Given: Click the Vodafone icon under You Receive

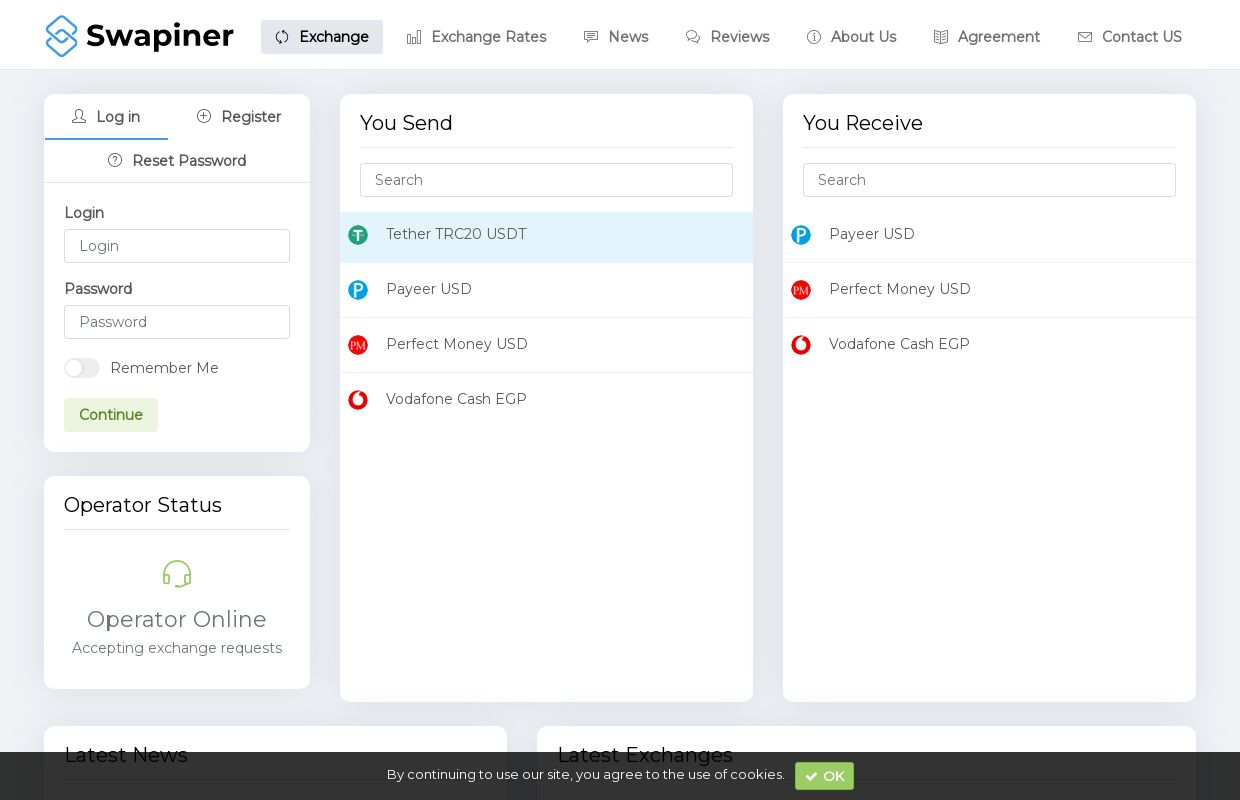Looking at the screenshot, I should click(801, 345).
